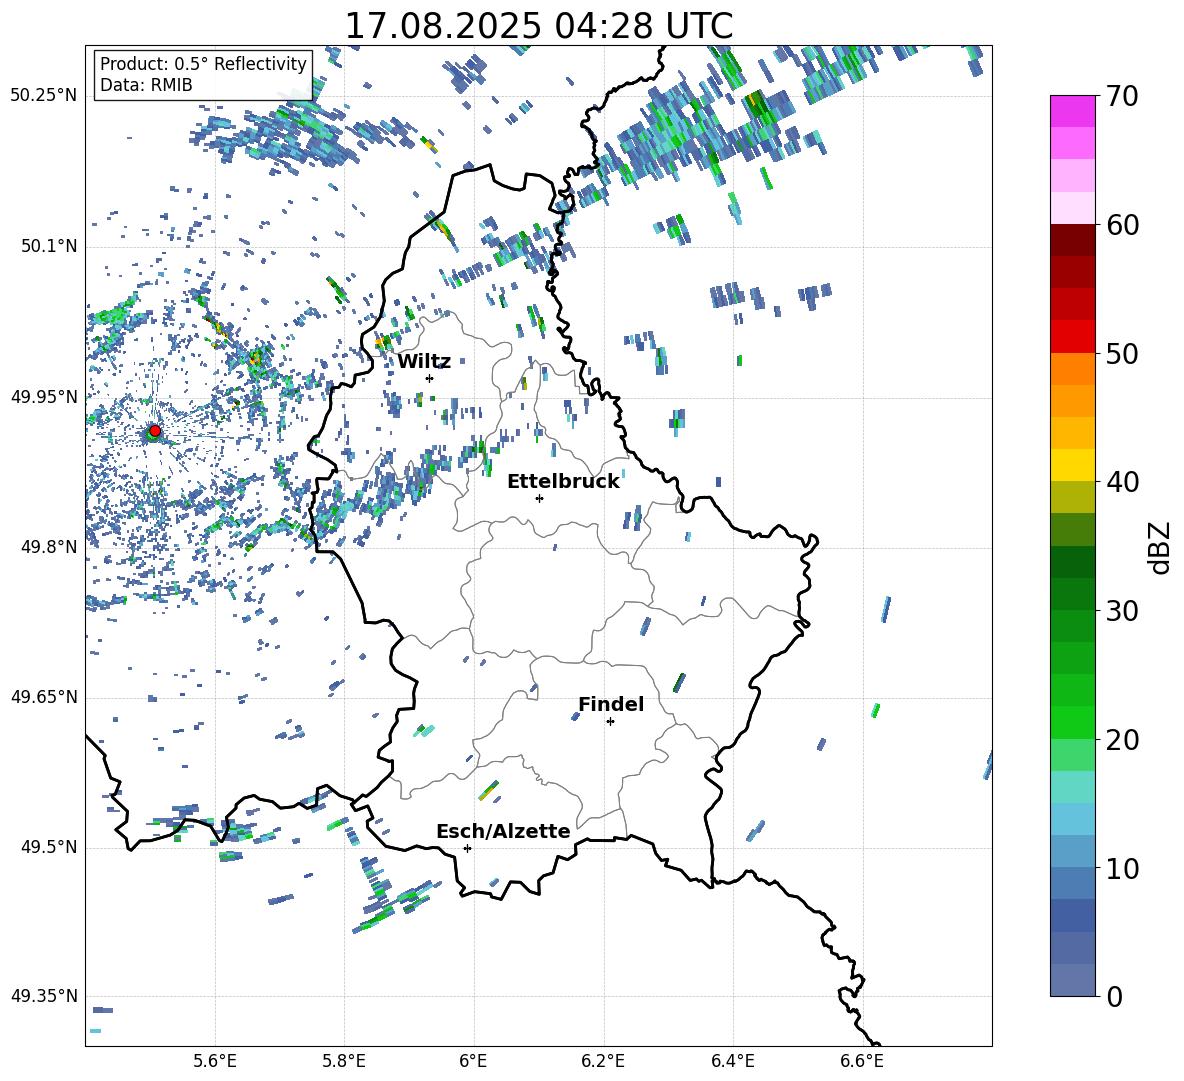Click the Ettelbruck station cross marker
The image size is (1184, 1081).
(x=539, y=498)
